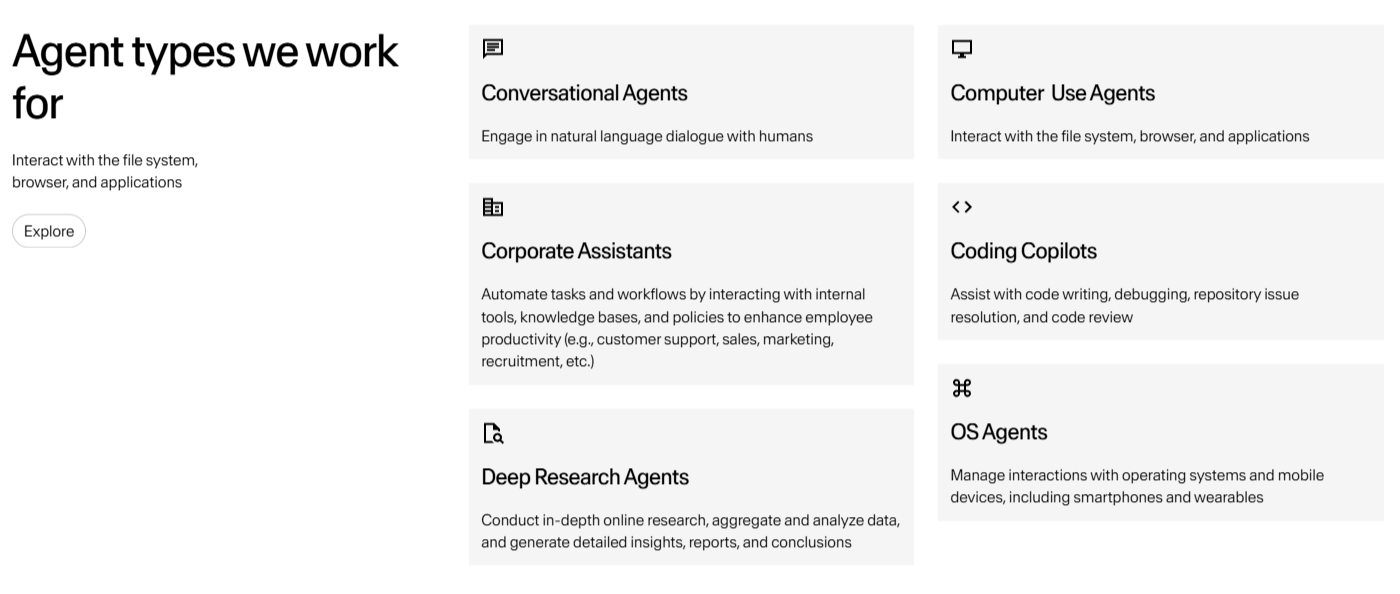The width and height of the screenshot is (1400, 594).
Task: Open the Conversational Agents heading
Action: coord(584,93)
